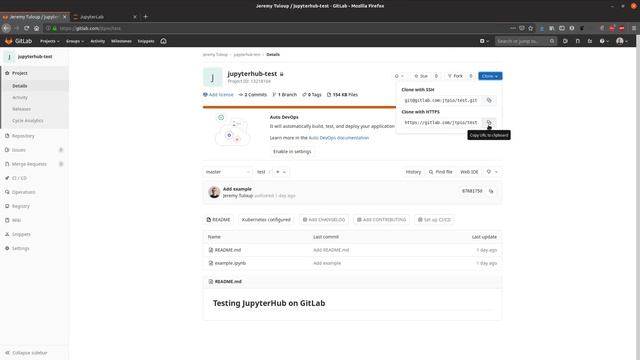
Task: Click the Add CONTRIBUTING button
Action: pyautogui.click(x=382, y=220)
